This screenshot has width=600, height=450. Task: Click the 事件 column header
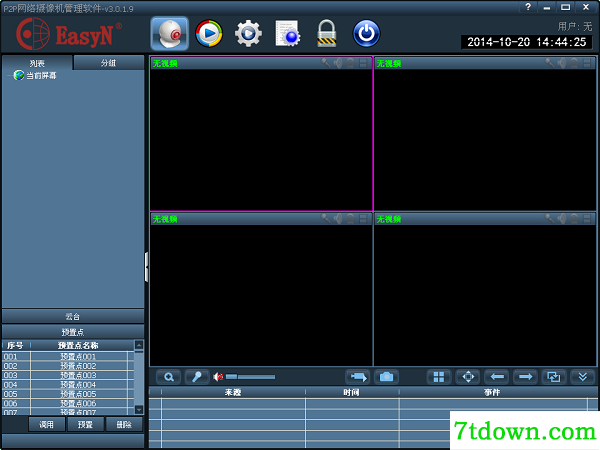[x=492, y=392]
